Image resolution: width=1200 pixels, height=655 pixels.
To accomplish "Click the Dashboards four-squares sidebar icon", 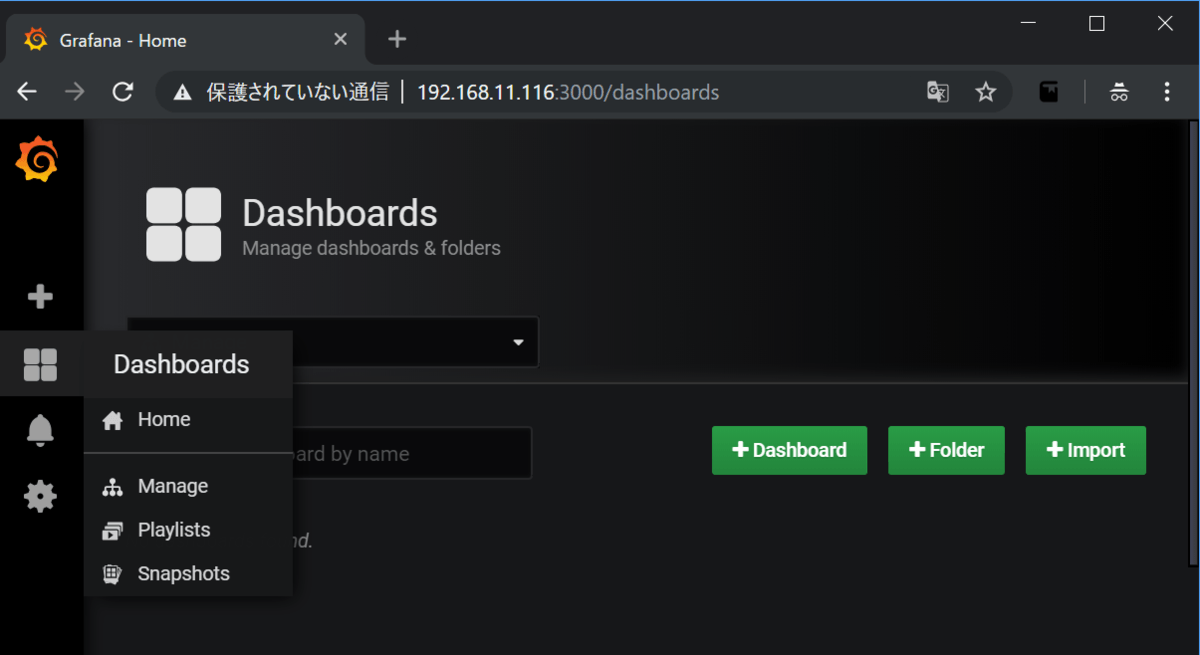I will [40, 365].
